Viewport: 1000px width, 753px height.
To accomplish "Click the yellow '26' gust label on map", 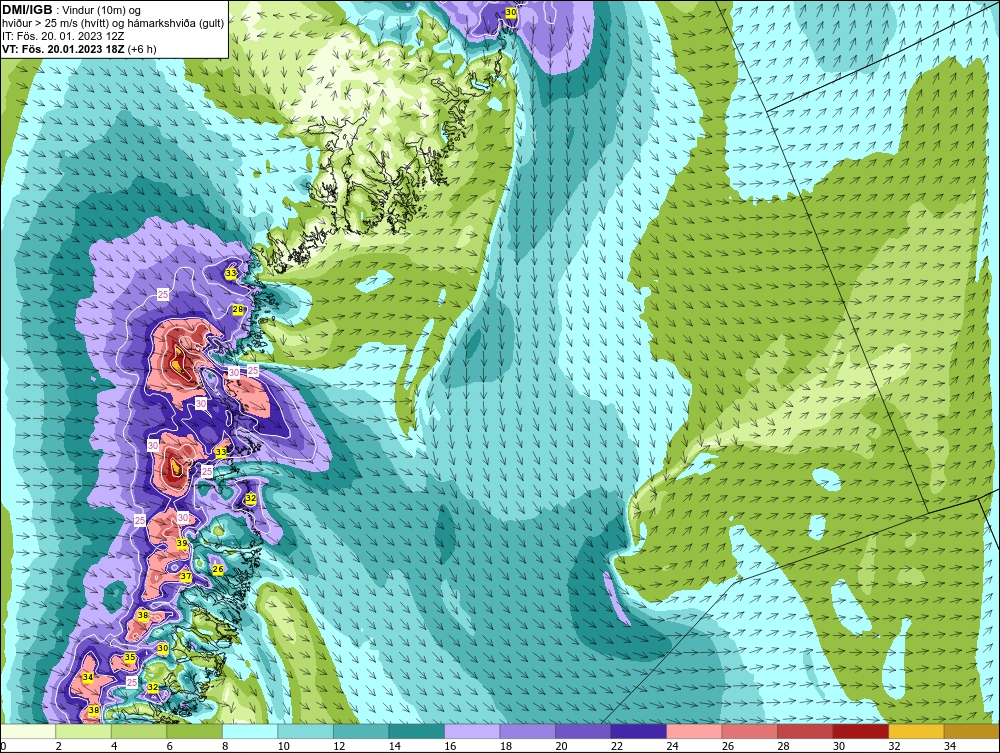I will (217, 569).
